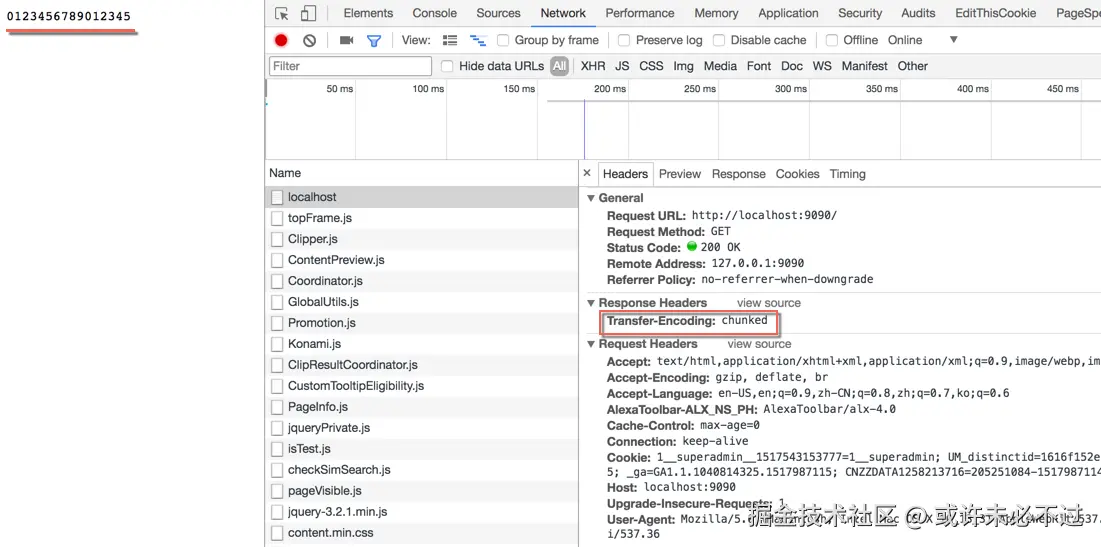View source of Request Headers
This screenshot has height=547, width=1101.
coord(759,344)
